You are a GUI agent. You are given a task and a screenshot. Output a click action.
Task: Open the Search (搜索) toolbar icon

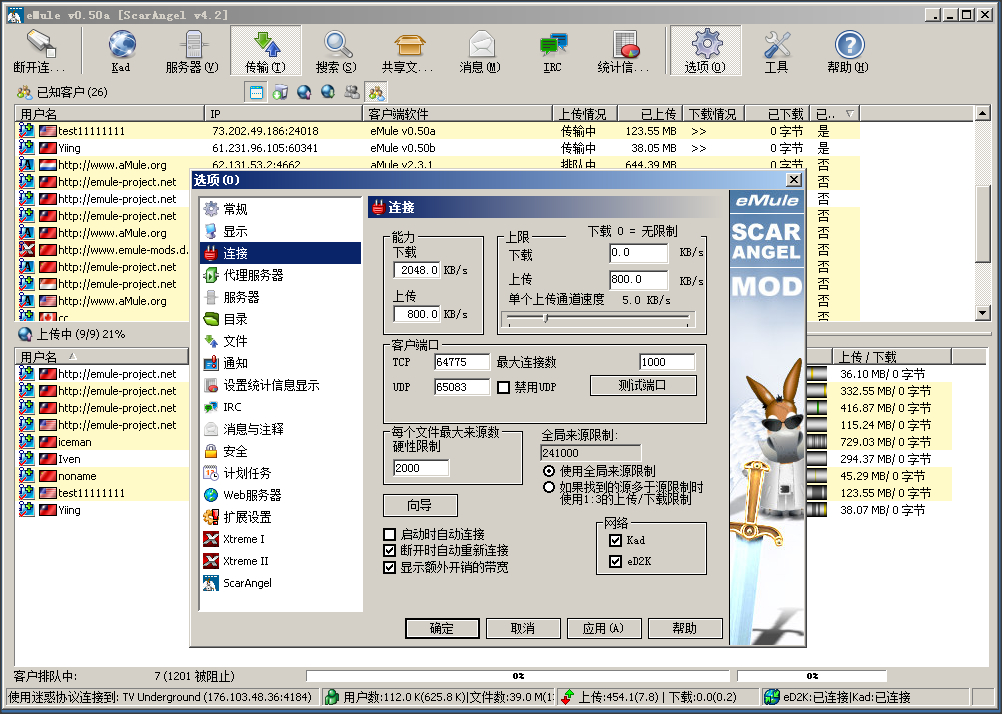point(336,51)
